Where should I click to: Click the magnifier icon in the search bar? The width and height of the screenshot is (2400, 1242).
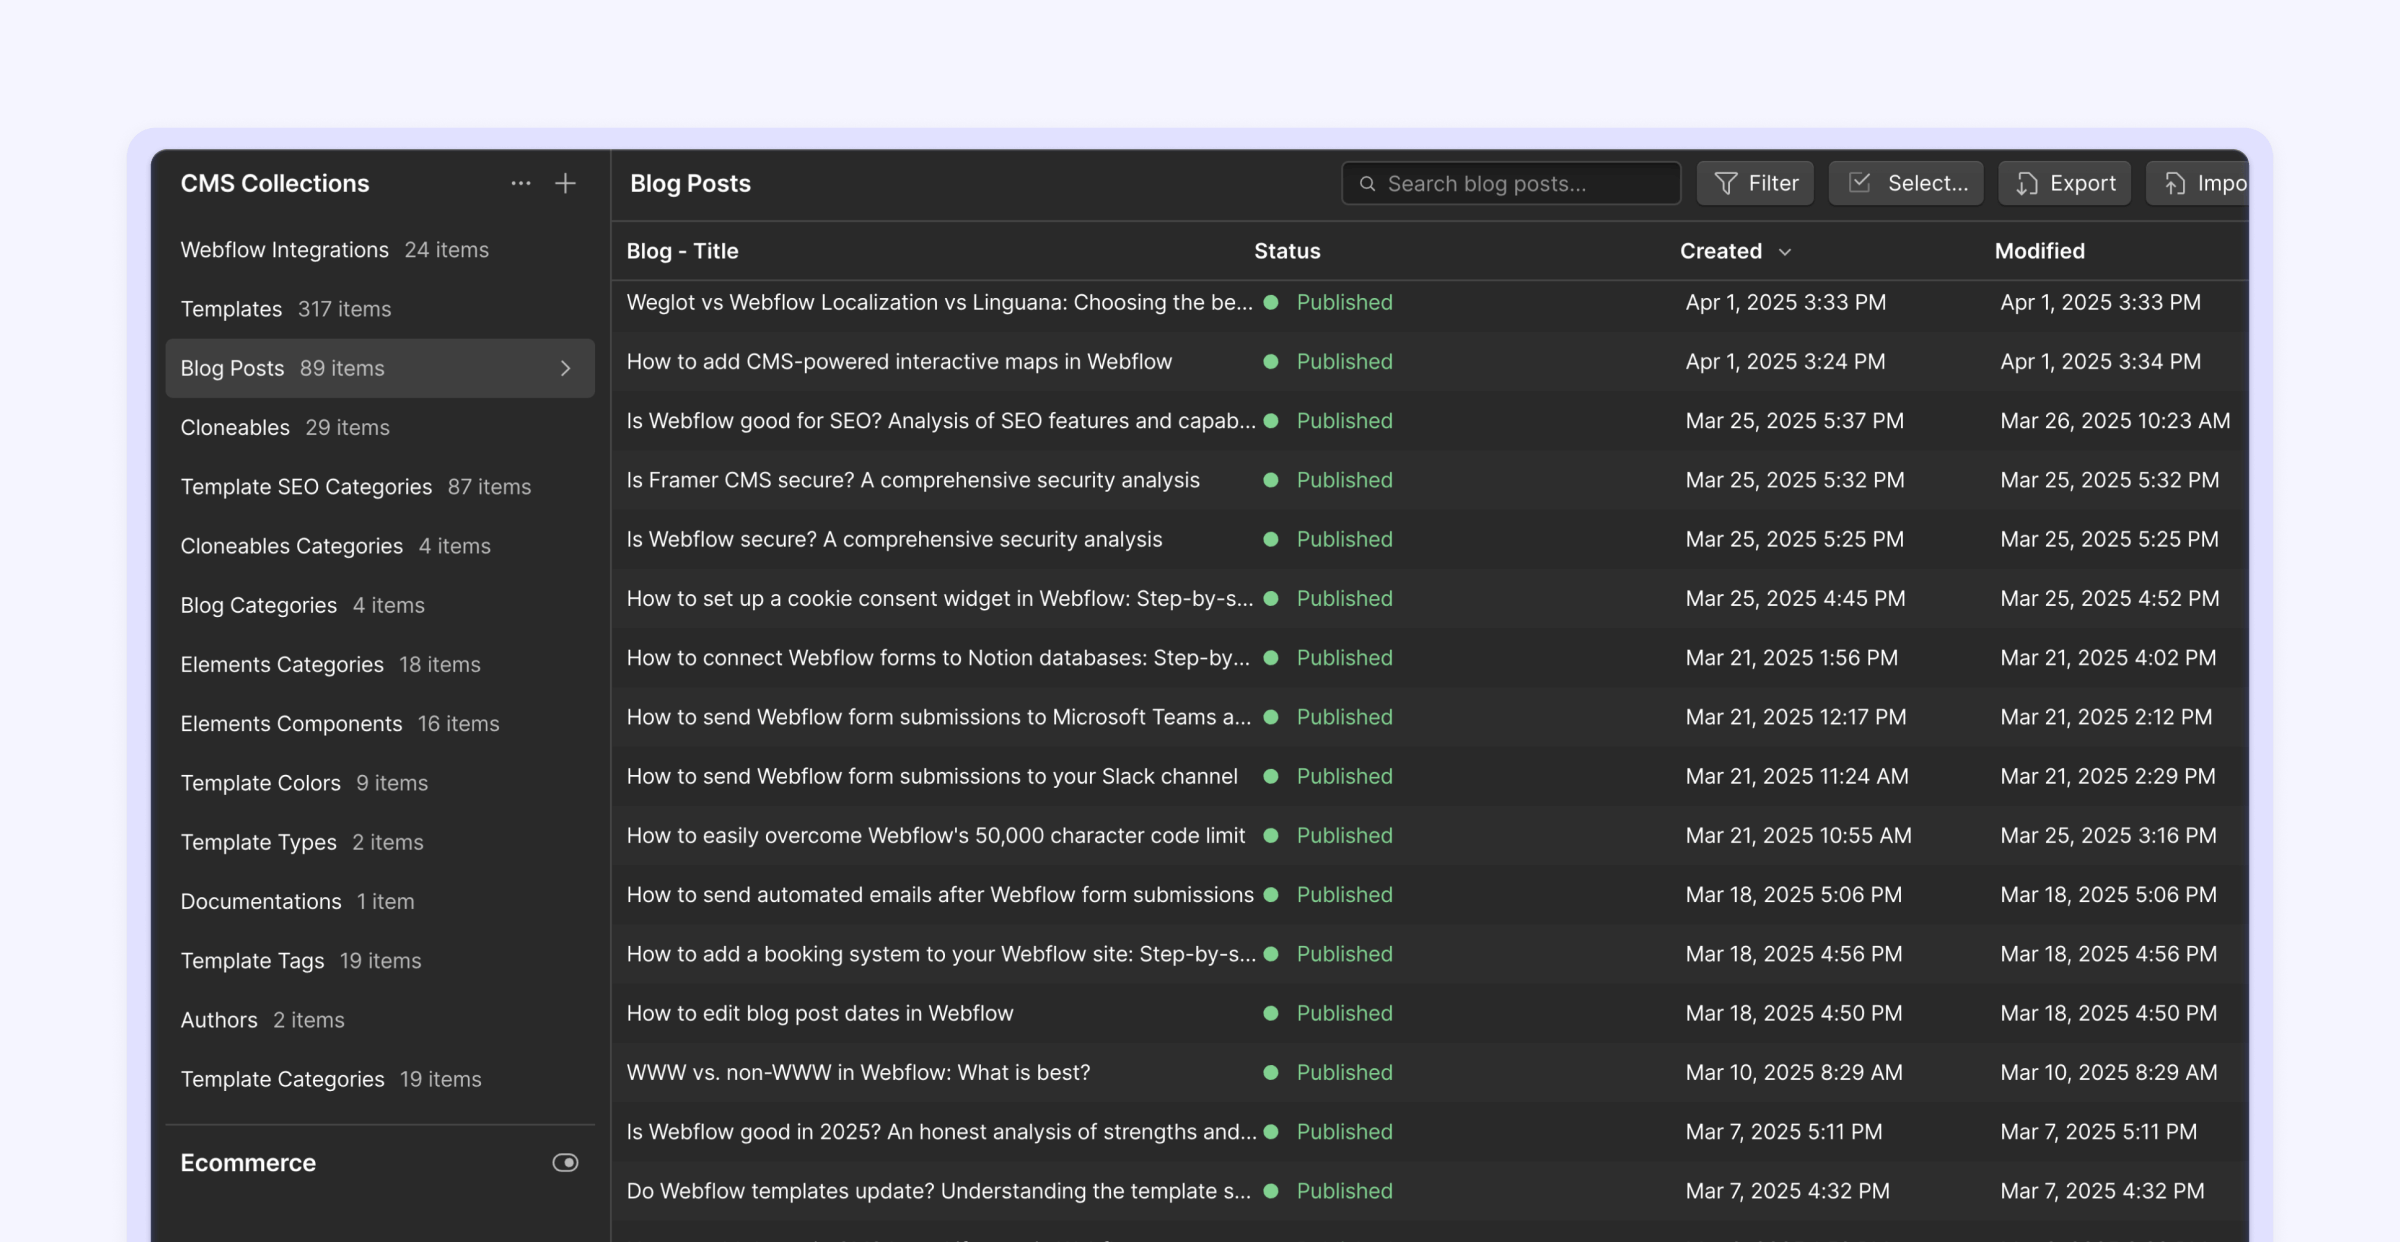(1367, 183)
